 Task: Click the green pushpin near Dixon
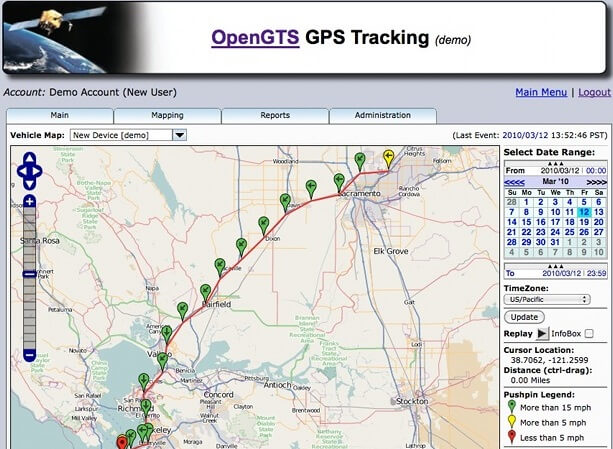263,222
